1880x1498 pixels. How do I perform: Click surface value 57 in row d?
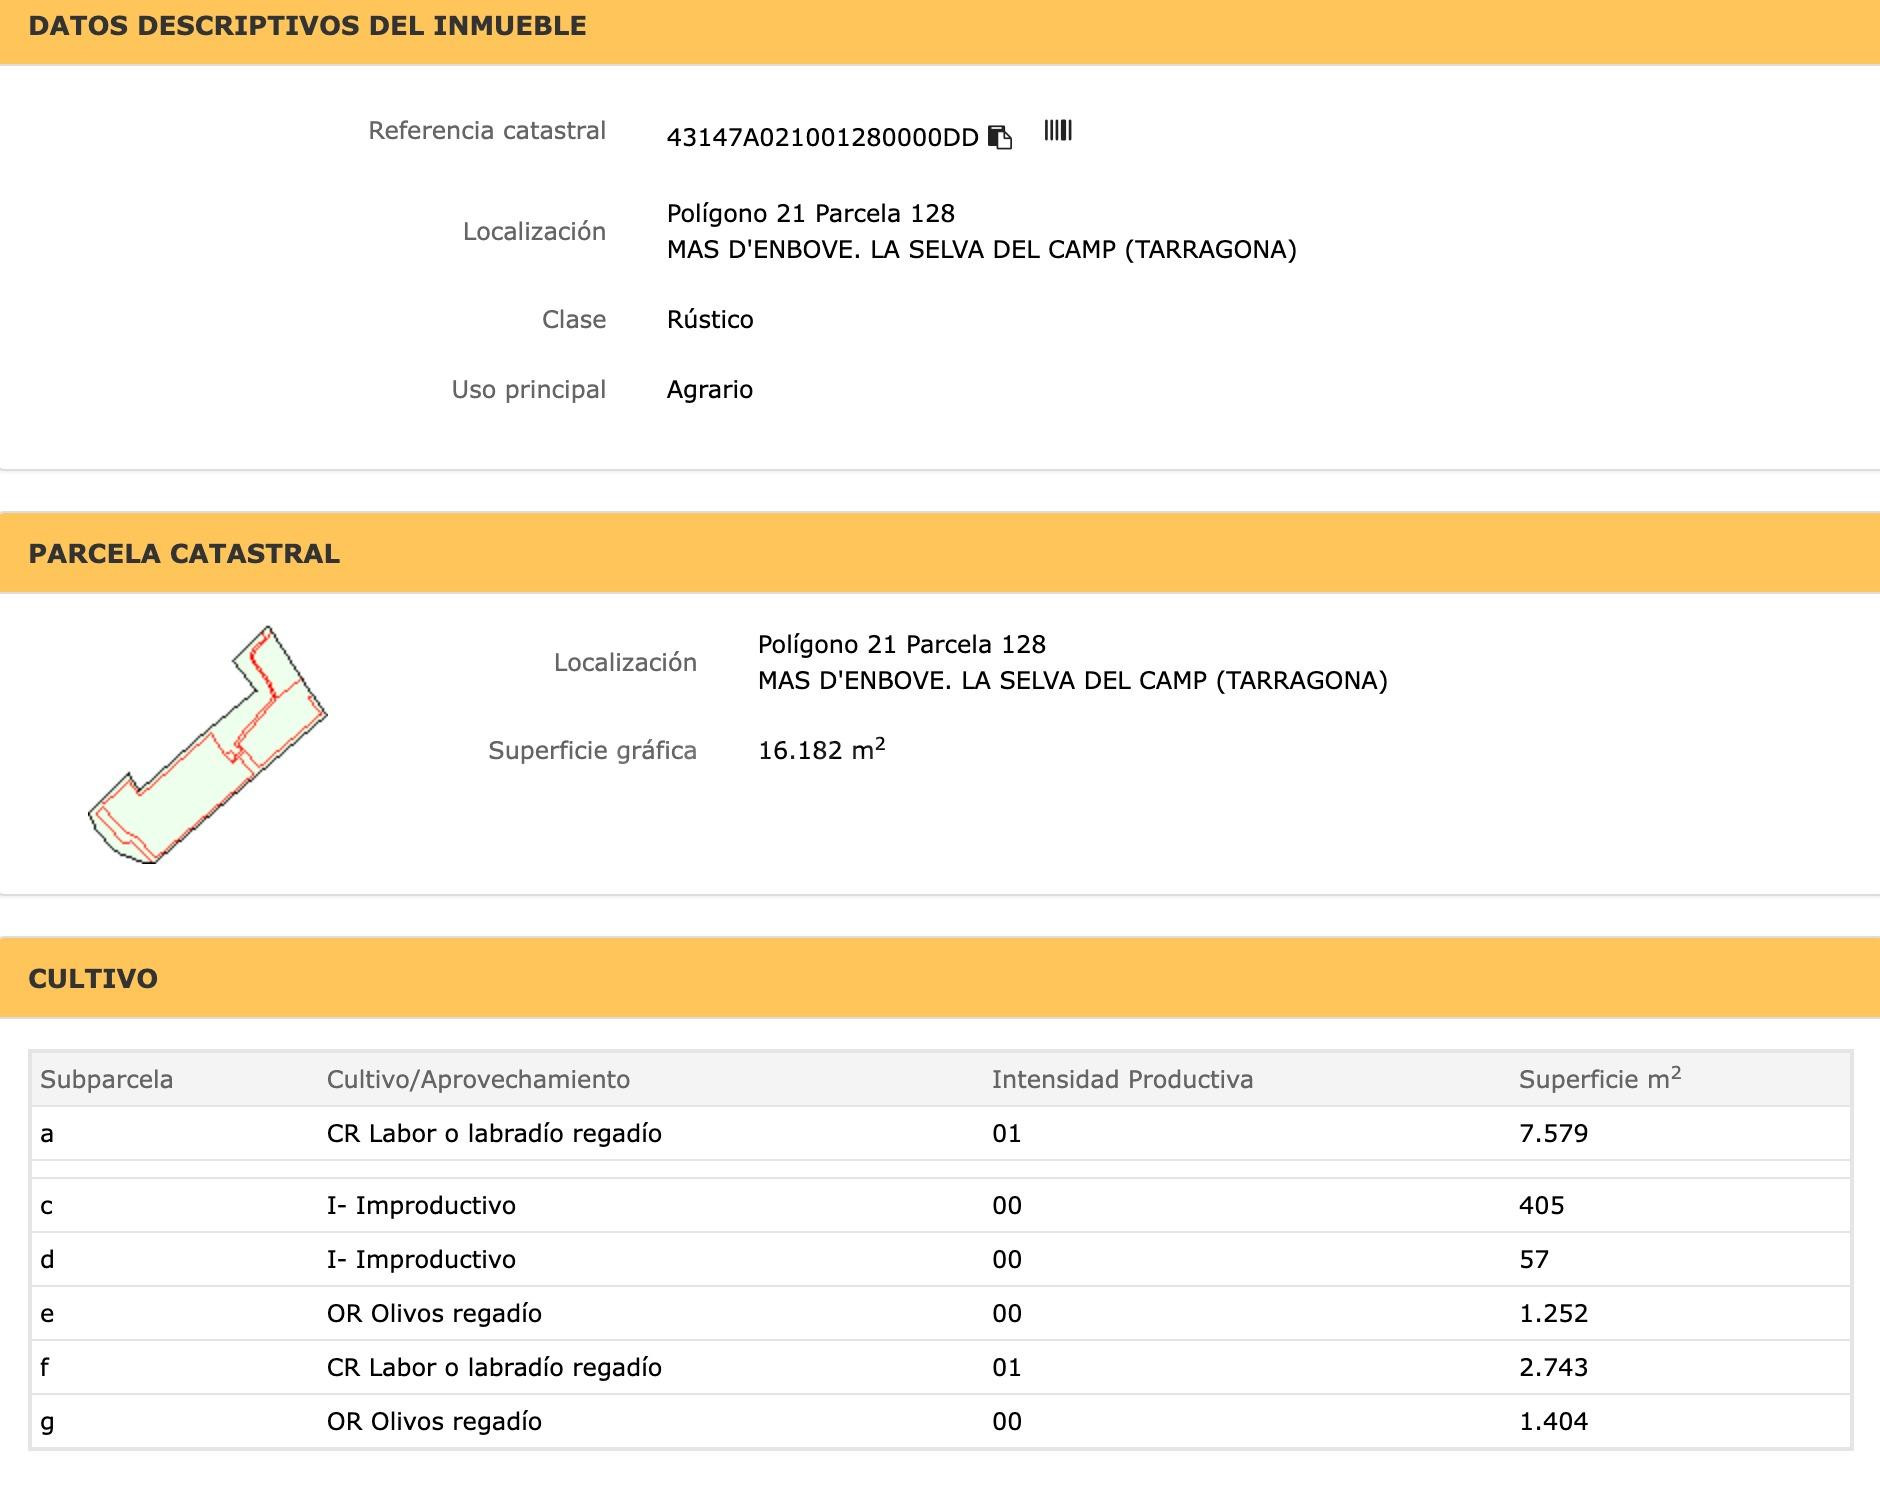pos(1534,1260)
